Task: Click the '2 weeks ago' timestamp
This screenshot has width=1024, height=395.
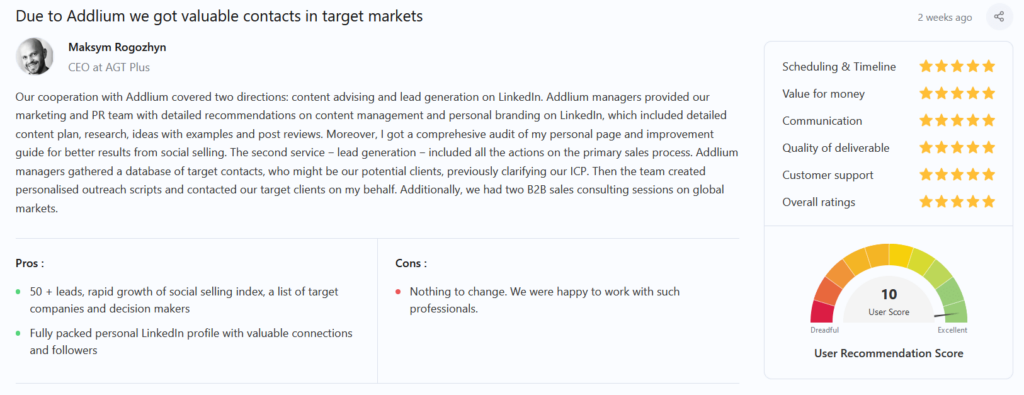Action: point(944,18)
